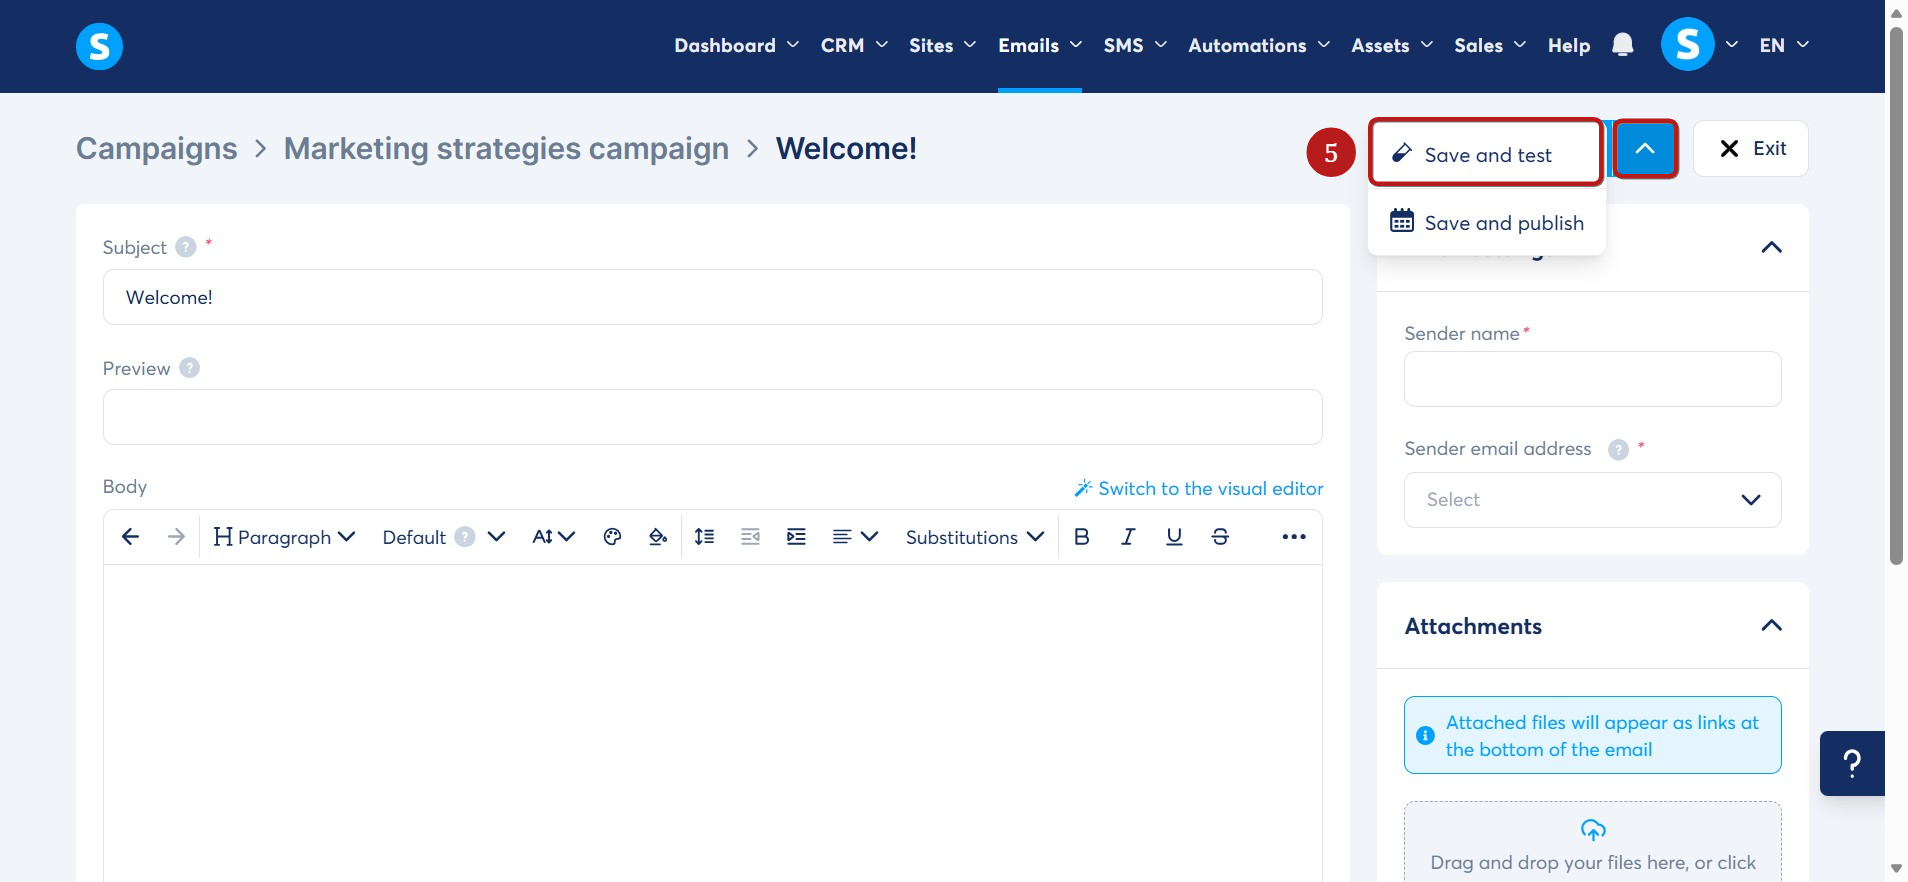Toggle strikethrough formatting

[x=1220, y=537]
